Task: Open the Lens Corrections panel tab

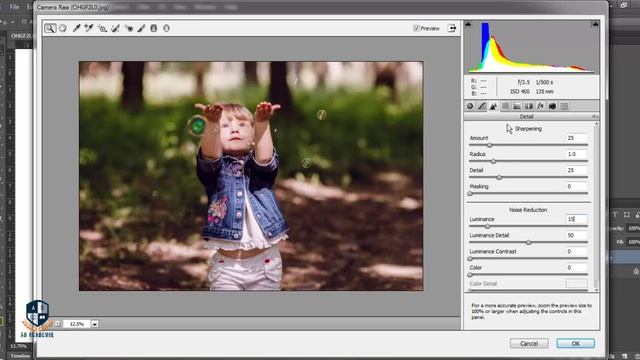Action: [x=529, y=106]
